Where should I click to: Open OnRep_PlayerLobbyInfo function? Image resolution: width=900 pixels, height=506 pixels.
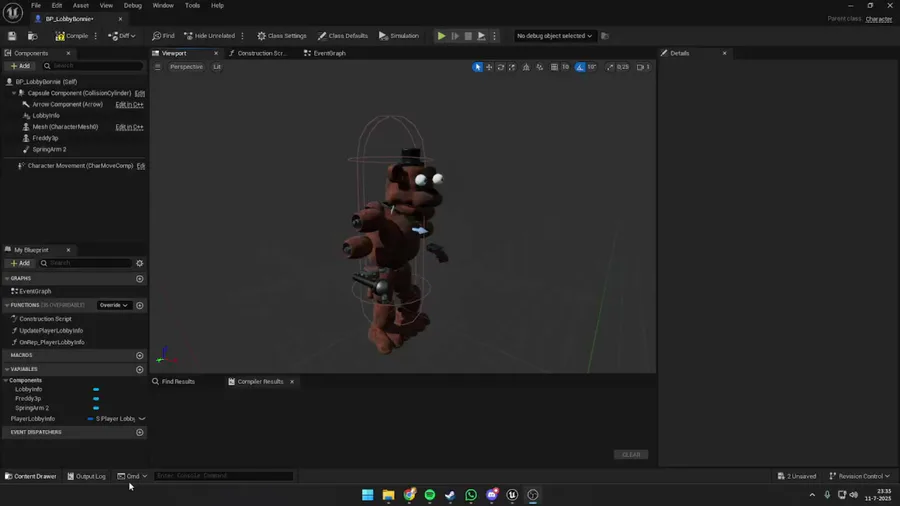click(x=52, y=342)
